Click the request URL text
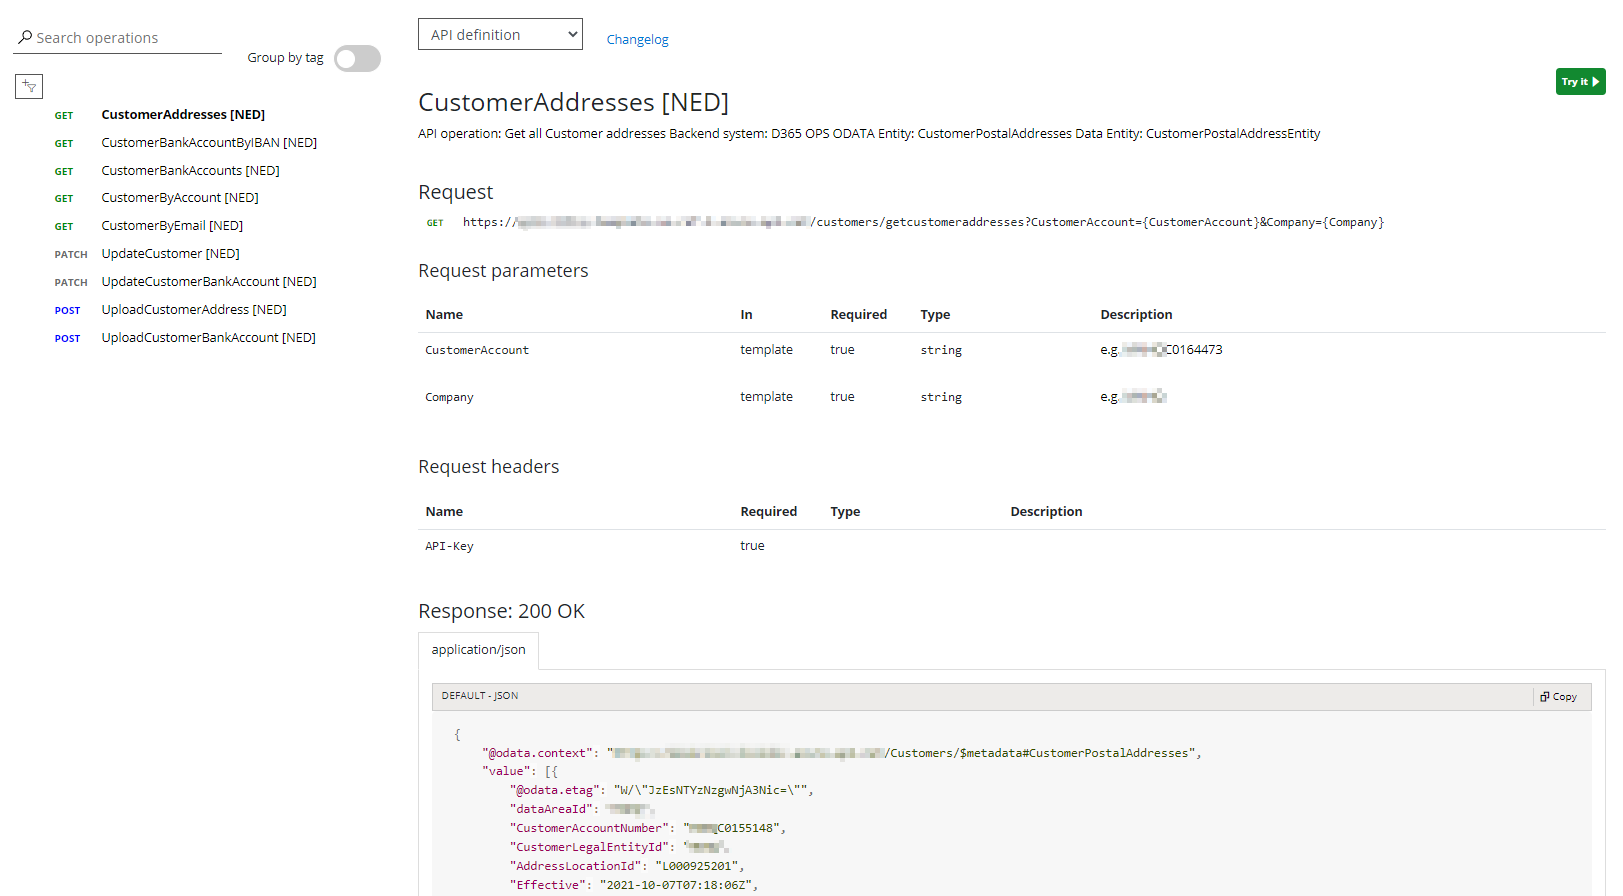Viewport: 1623px width, 896px height. coord(923,222)
